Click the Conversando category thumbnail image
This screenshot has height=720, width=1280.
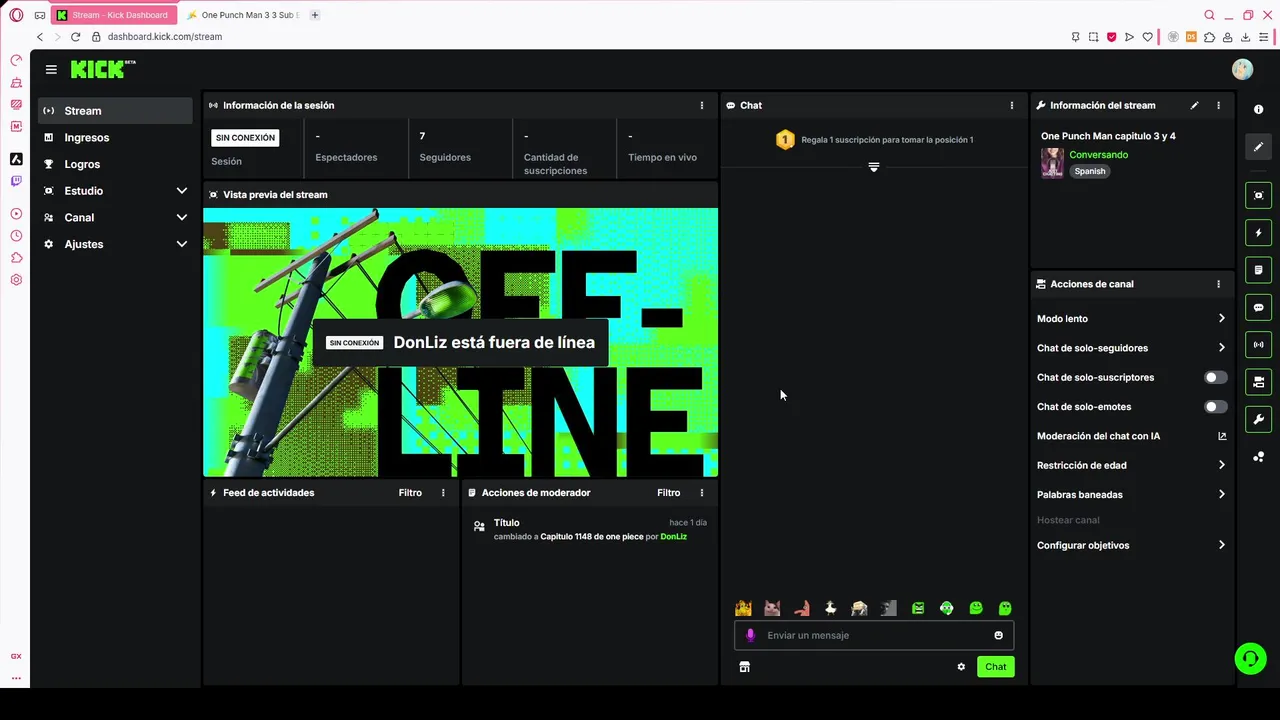[1052, 163]
